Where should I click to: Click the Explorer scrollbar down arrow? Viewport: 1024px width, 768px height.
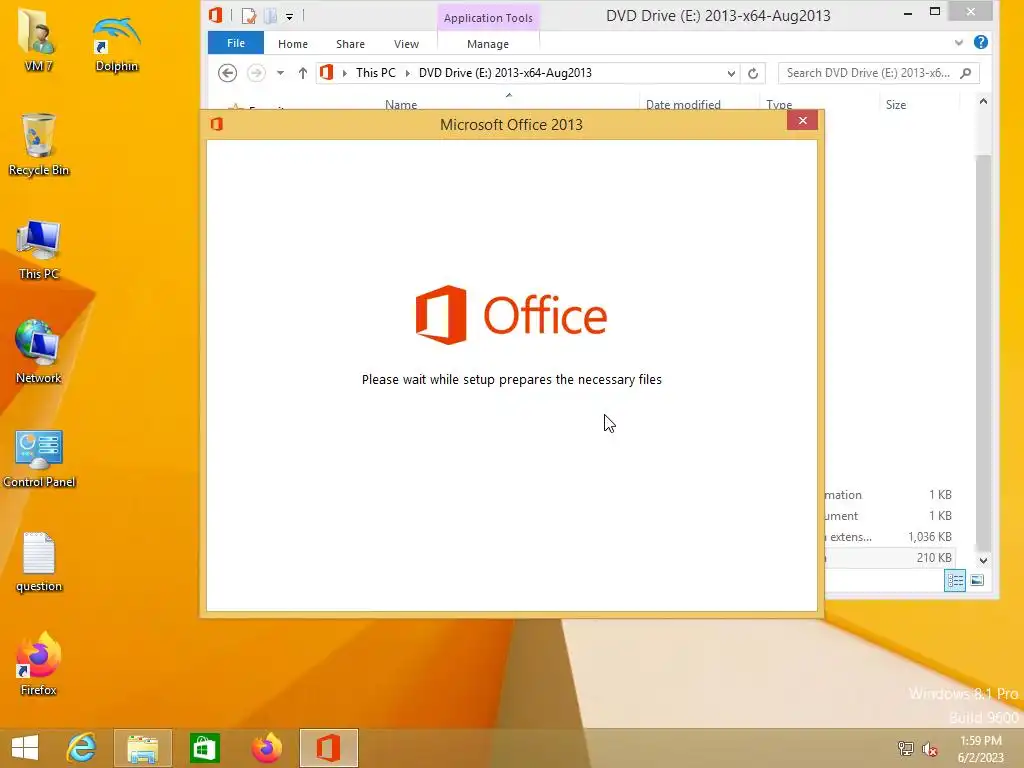tap(983, 560)
